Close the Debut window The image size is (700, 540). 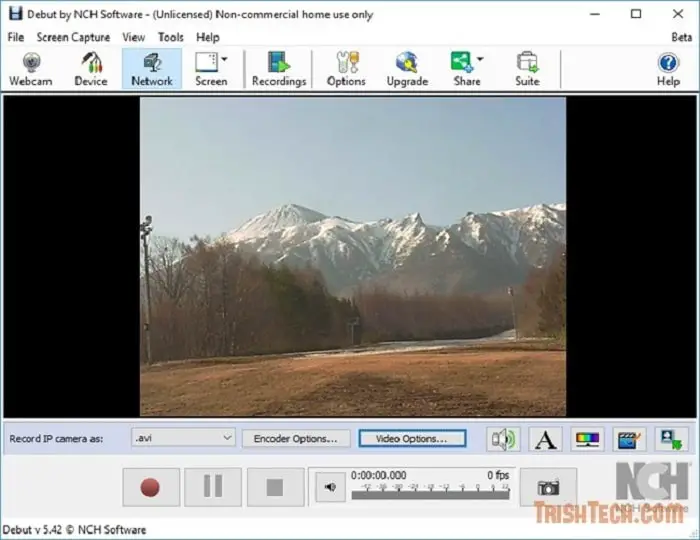point(678,14)
